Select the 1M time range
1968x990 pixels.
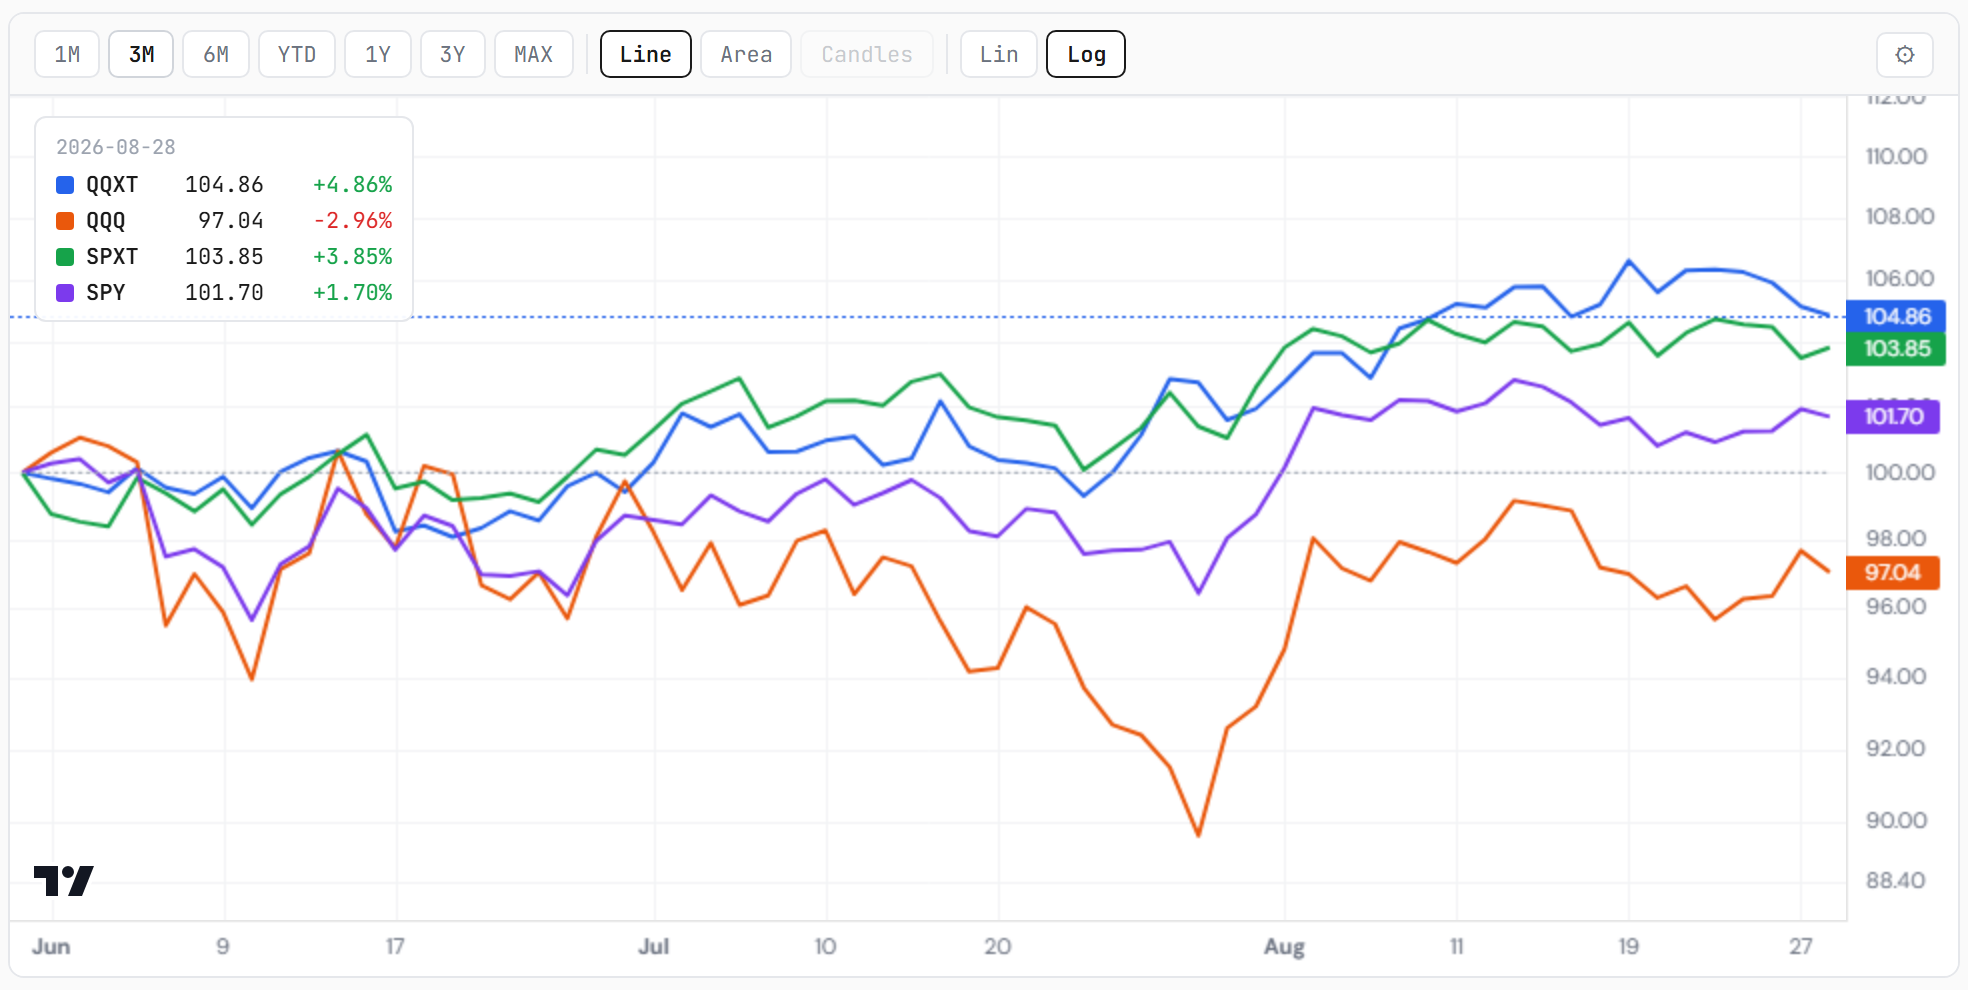tap(67, 54)
